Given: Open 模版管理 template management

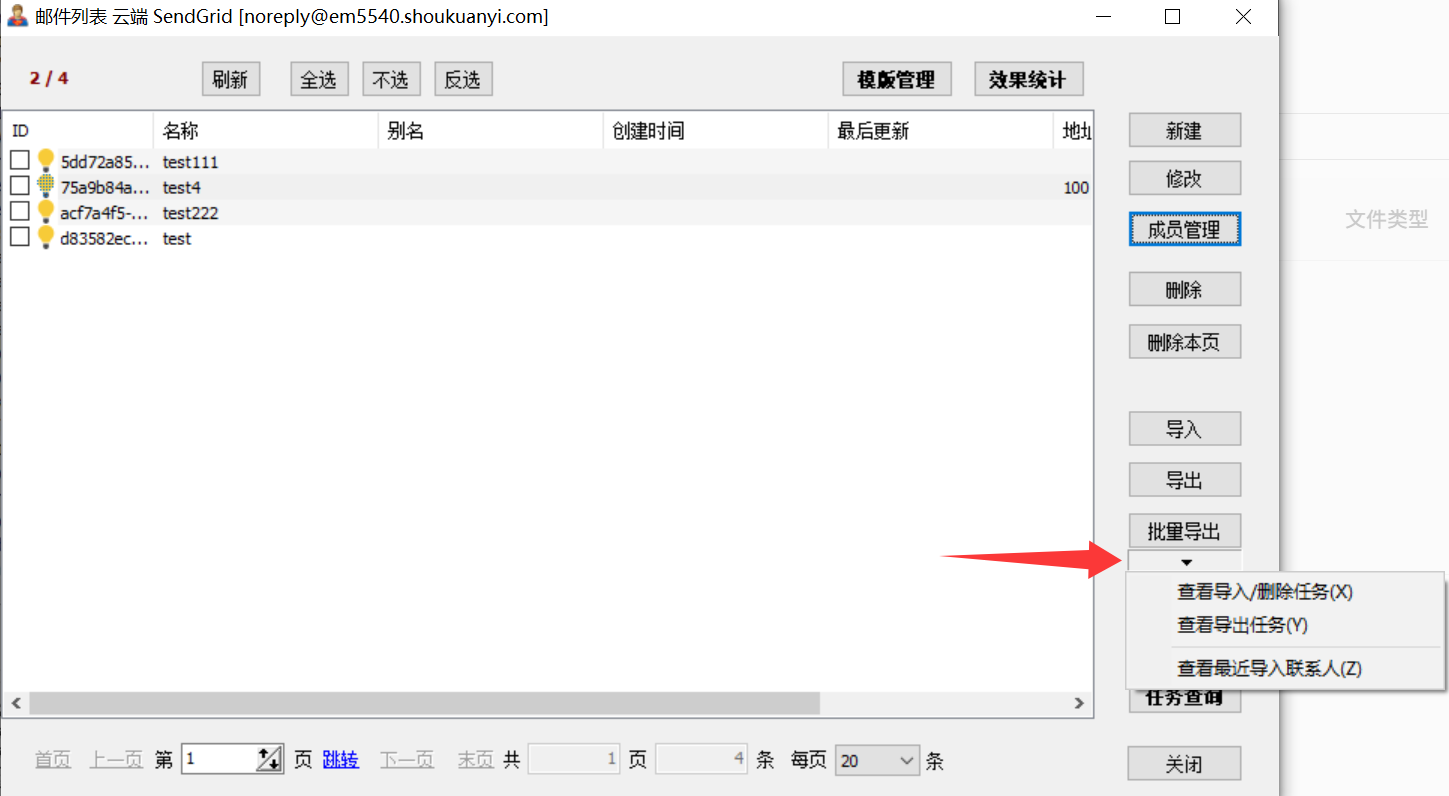Looking at the screenshot, I should click(896, 80).
